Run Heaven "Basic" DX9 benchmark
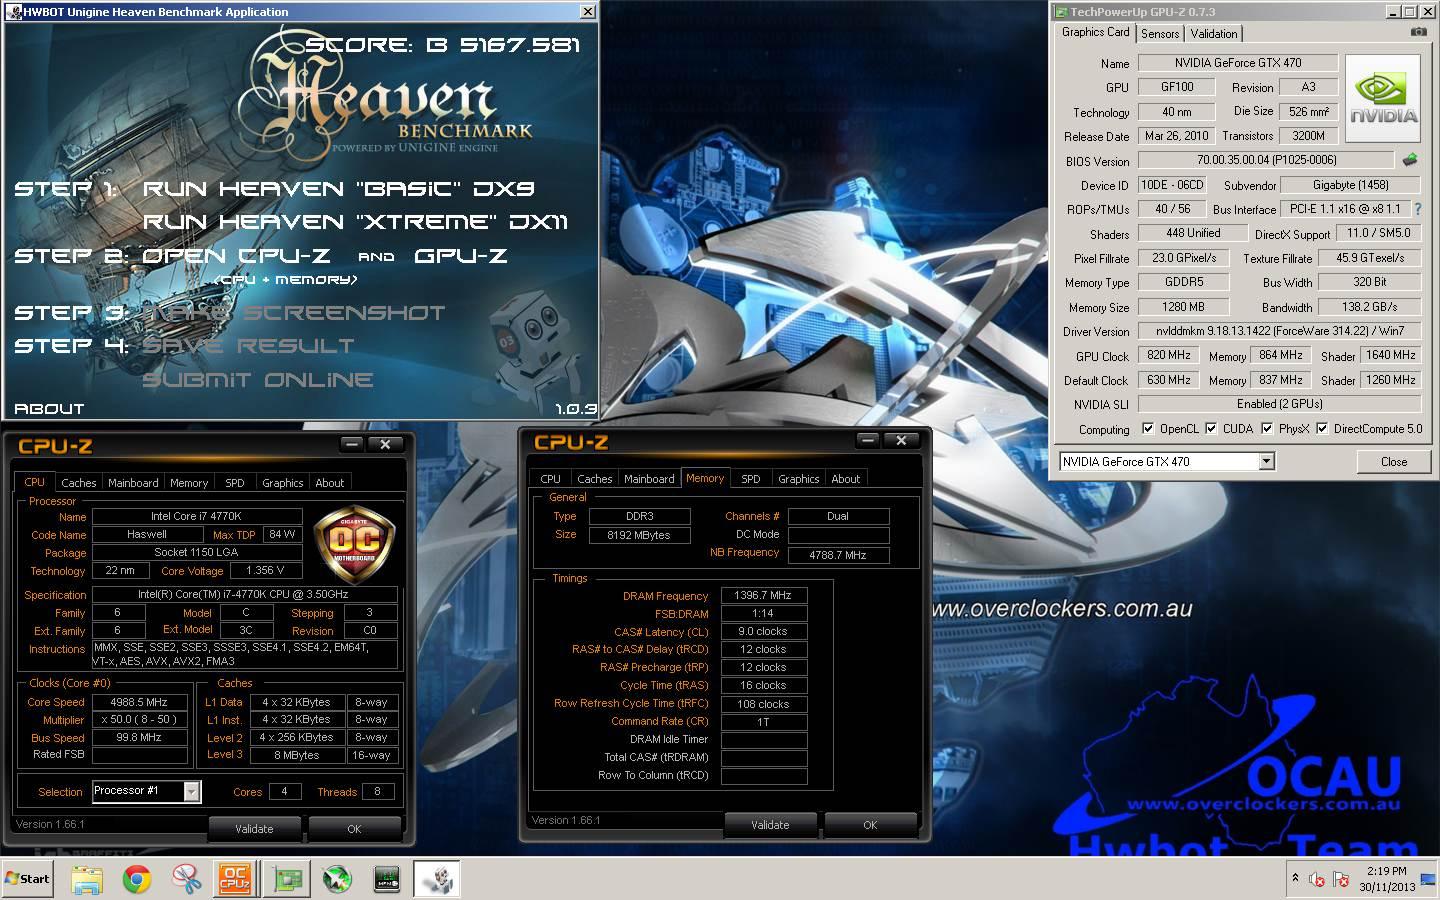The image size is (1440, 900). click(339, 189)
